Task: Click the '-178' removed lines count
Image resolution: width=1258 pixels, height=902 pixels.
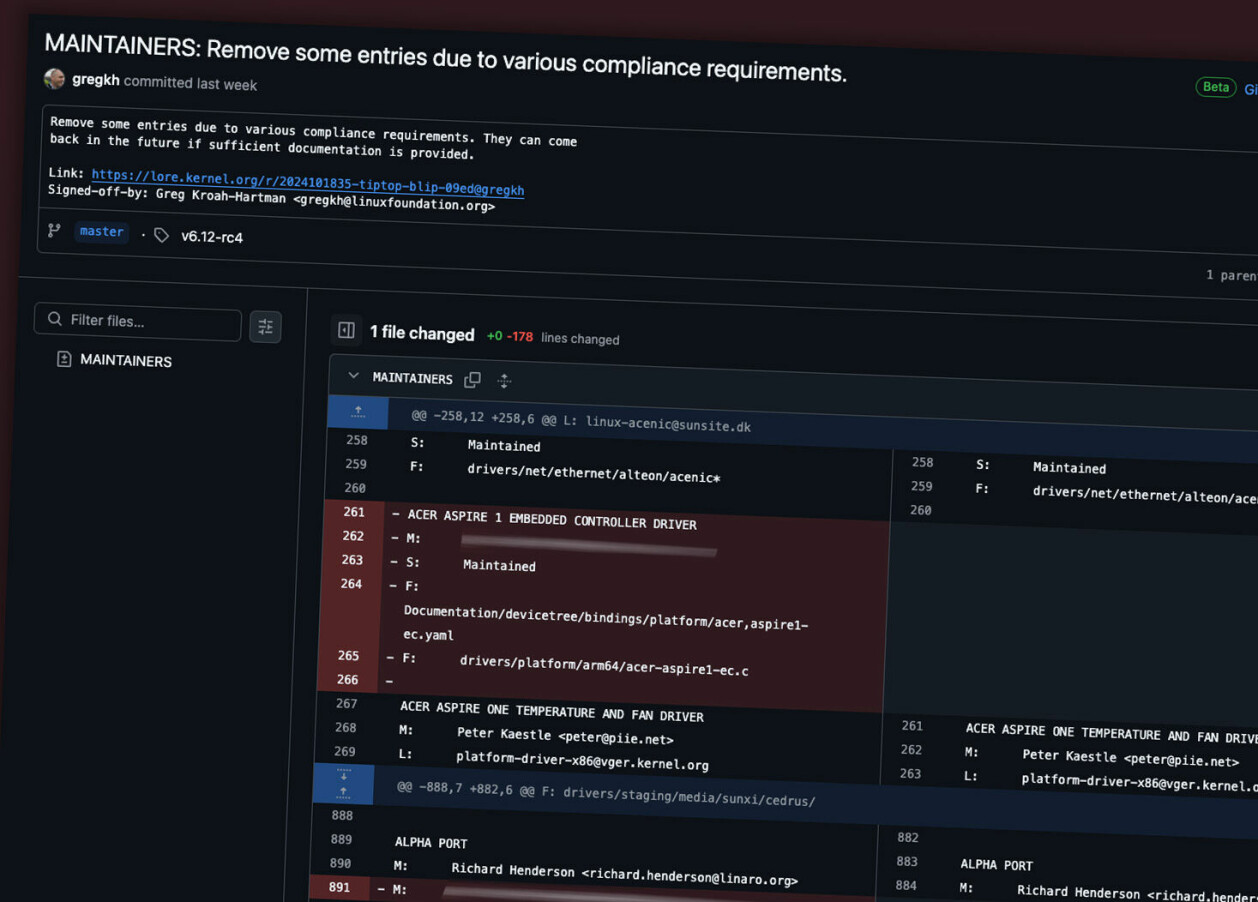Action: (x=520, y=337)
